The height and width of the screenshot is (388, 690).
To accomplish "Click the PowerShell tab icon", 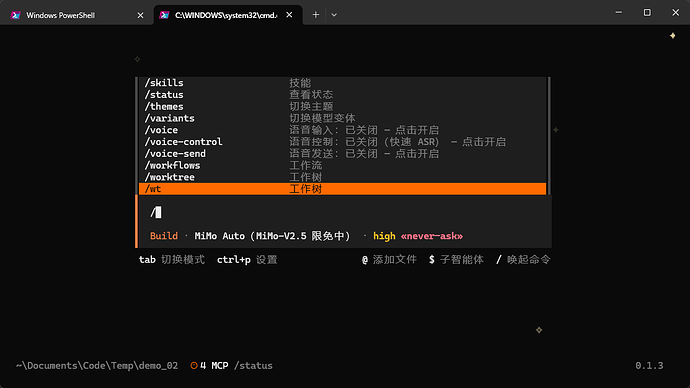I will click(16, 15).
